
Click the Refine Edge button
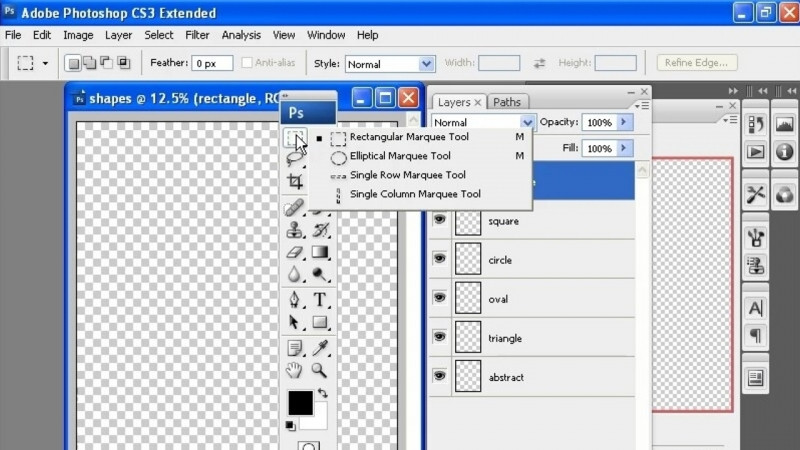coord(696,63)
